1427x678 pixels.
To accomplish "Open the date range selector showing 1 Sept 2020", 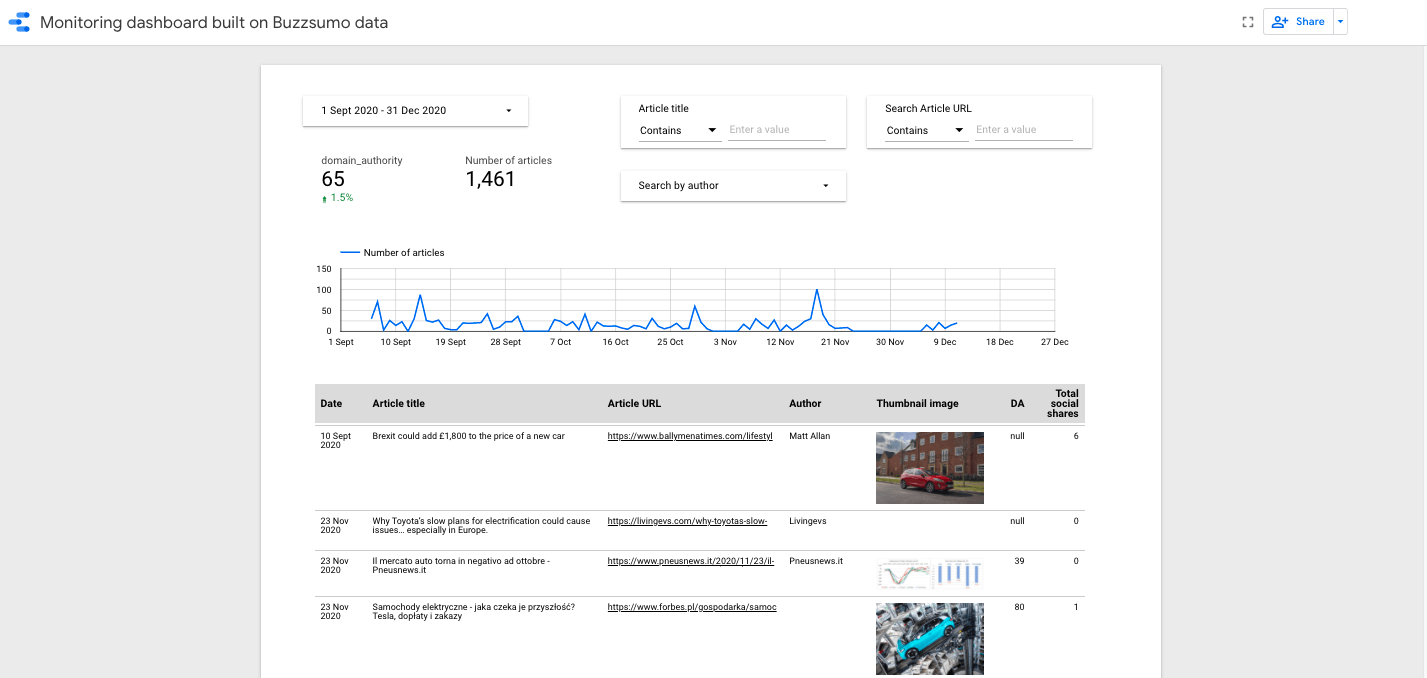I will [414, 110].
